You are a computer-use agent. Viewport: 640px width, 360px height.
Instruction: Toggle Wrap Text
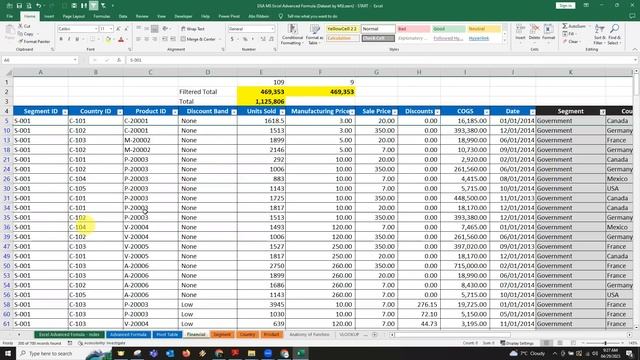193,29
